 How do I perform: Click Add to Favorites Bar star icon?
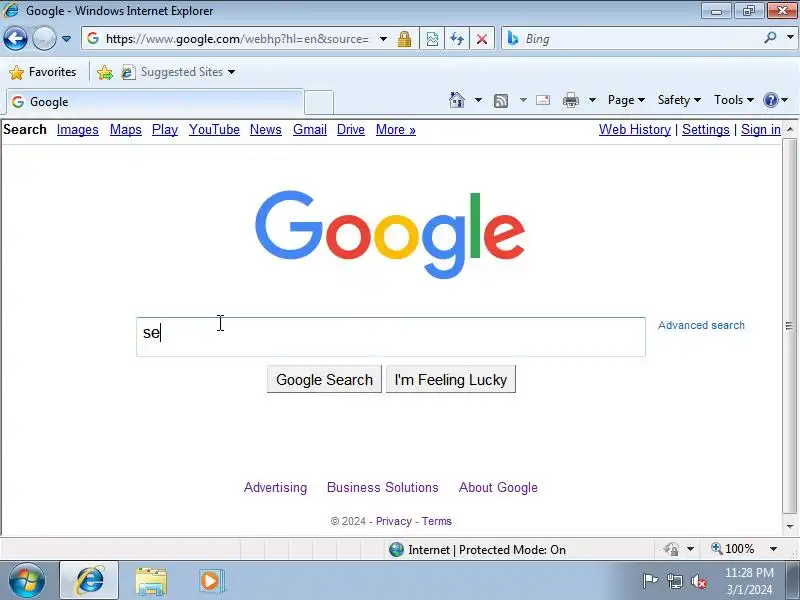[105, 72]
